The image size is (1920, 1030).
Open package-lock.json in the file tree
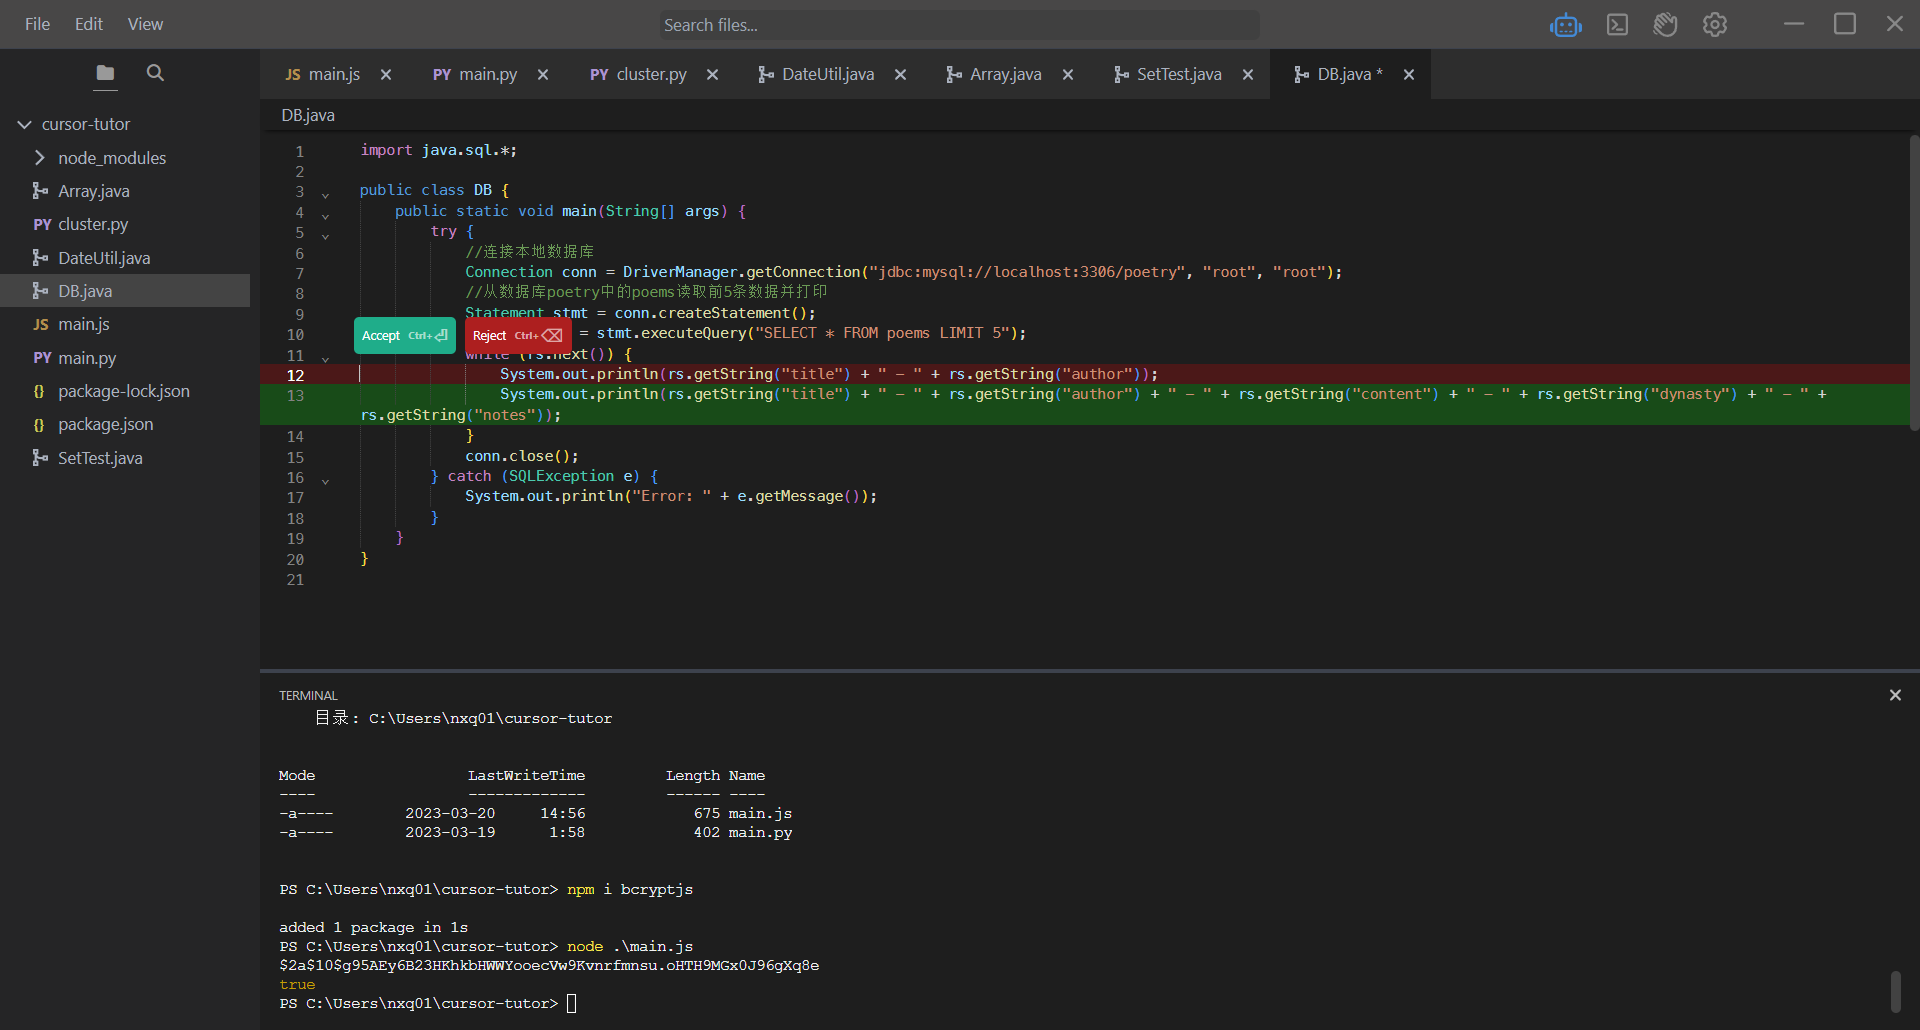(125, 391)
